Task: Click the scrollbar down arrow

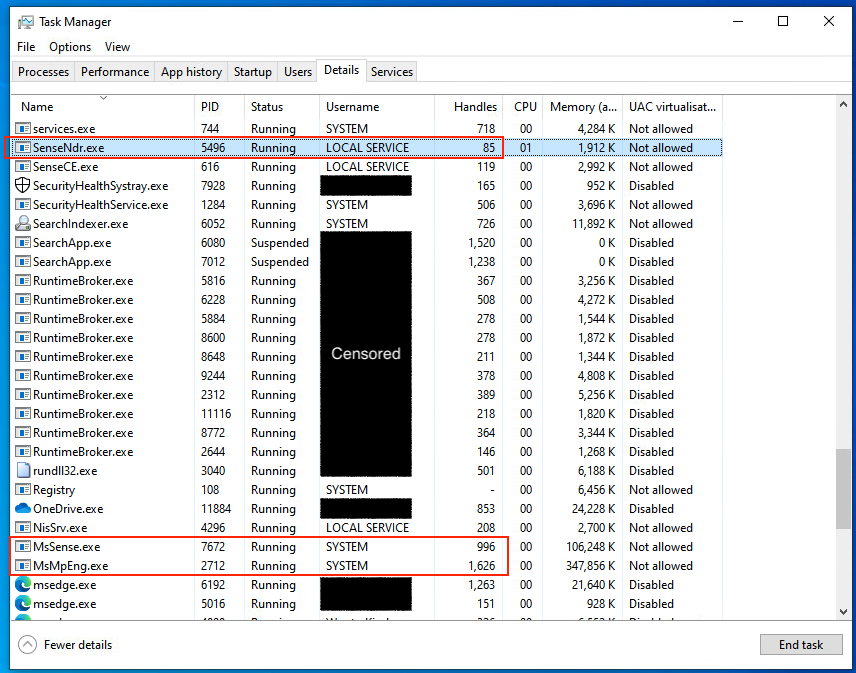Action: pyautogui.click(x=843, y=612)
